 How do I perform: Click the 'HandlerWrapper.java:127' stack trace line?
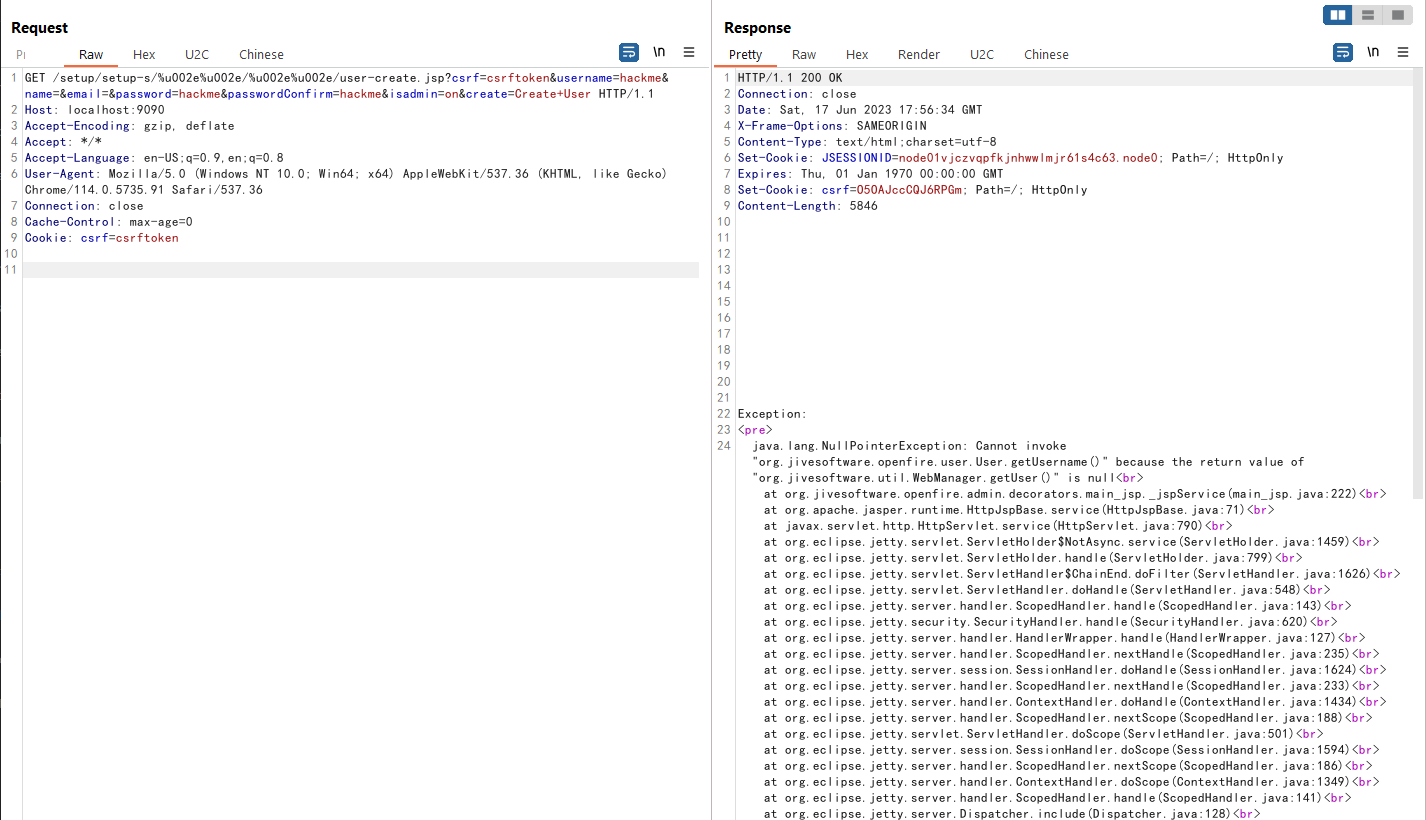point(1064,638)
